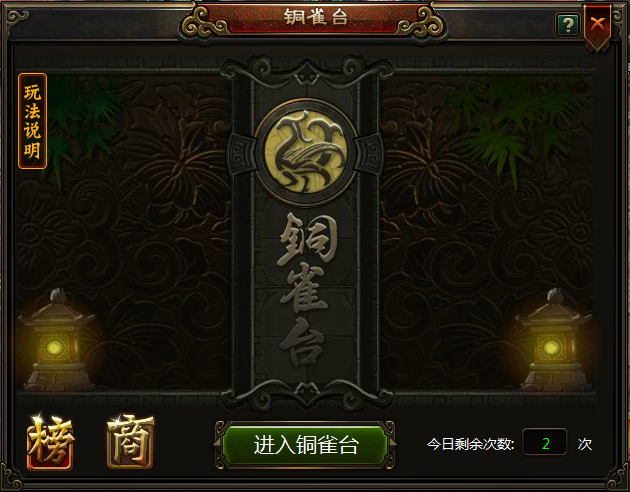
Task: Click the vertical 铜雀台 calligraphy plaque
Action: [305, 289]
